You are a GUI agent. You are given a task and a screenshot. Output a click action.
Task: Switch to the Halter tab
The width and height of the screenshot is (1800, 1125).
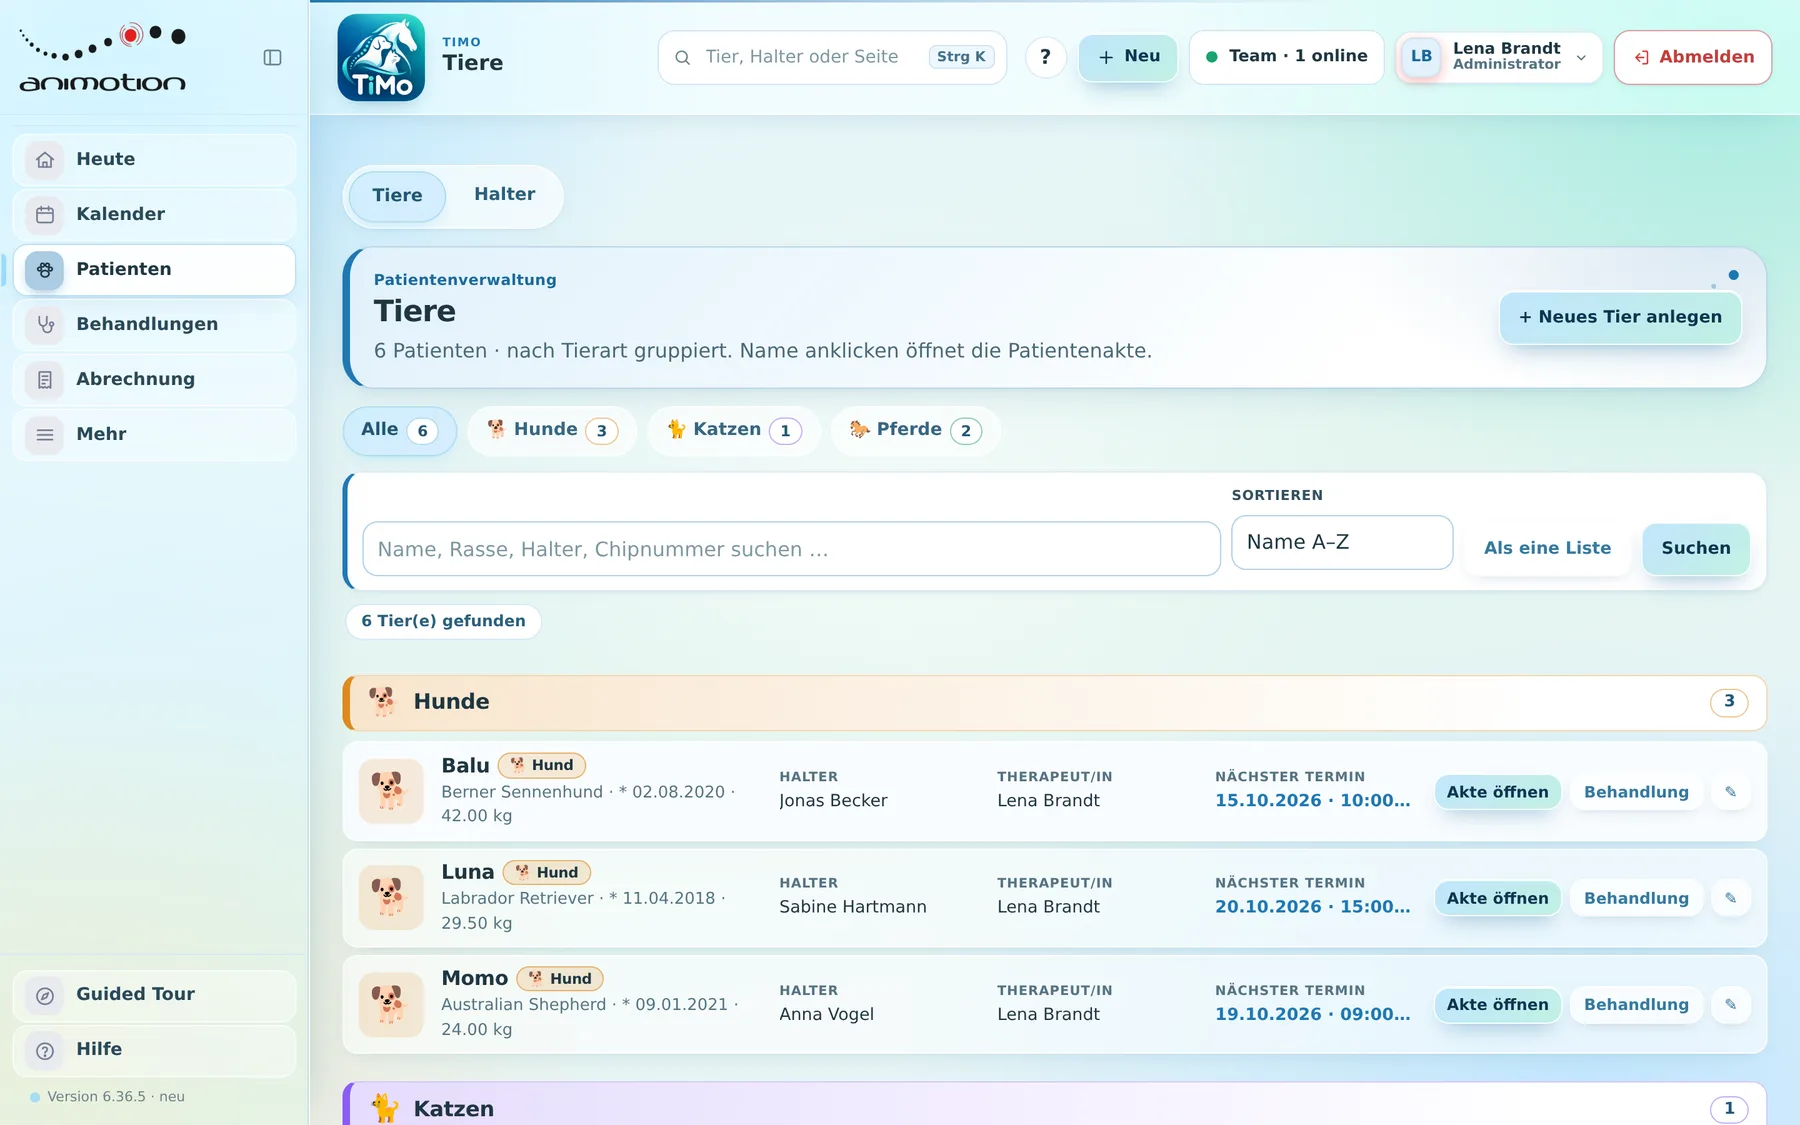(505, 195)
